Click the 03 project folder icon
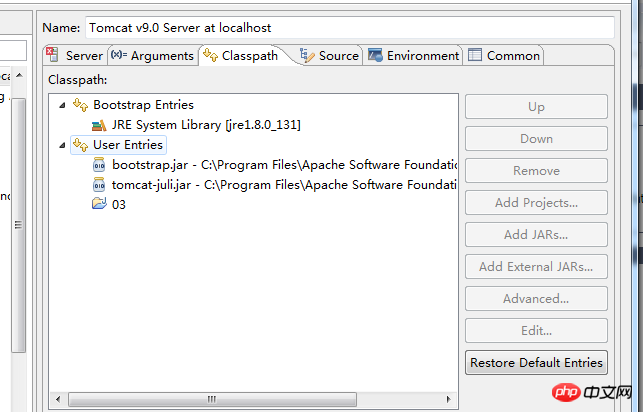 click(99, 204)
